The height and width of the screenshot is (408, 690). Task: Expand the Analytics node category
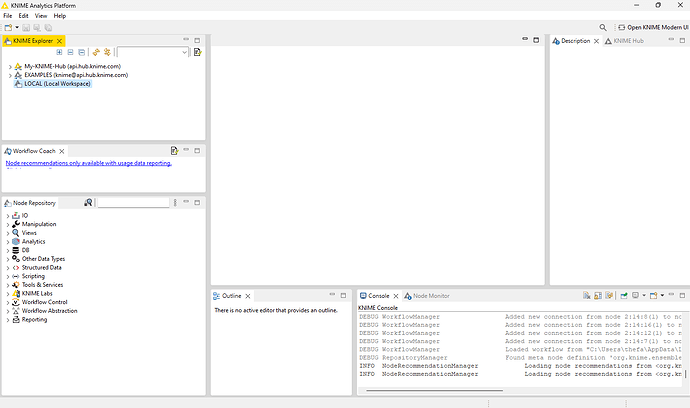[8, 241]
